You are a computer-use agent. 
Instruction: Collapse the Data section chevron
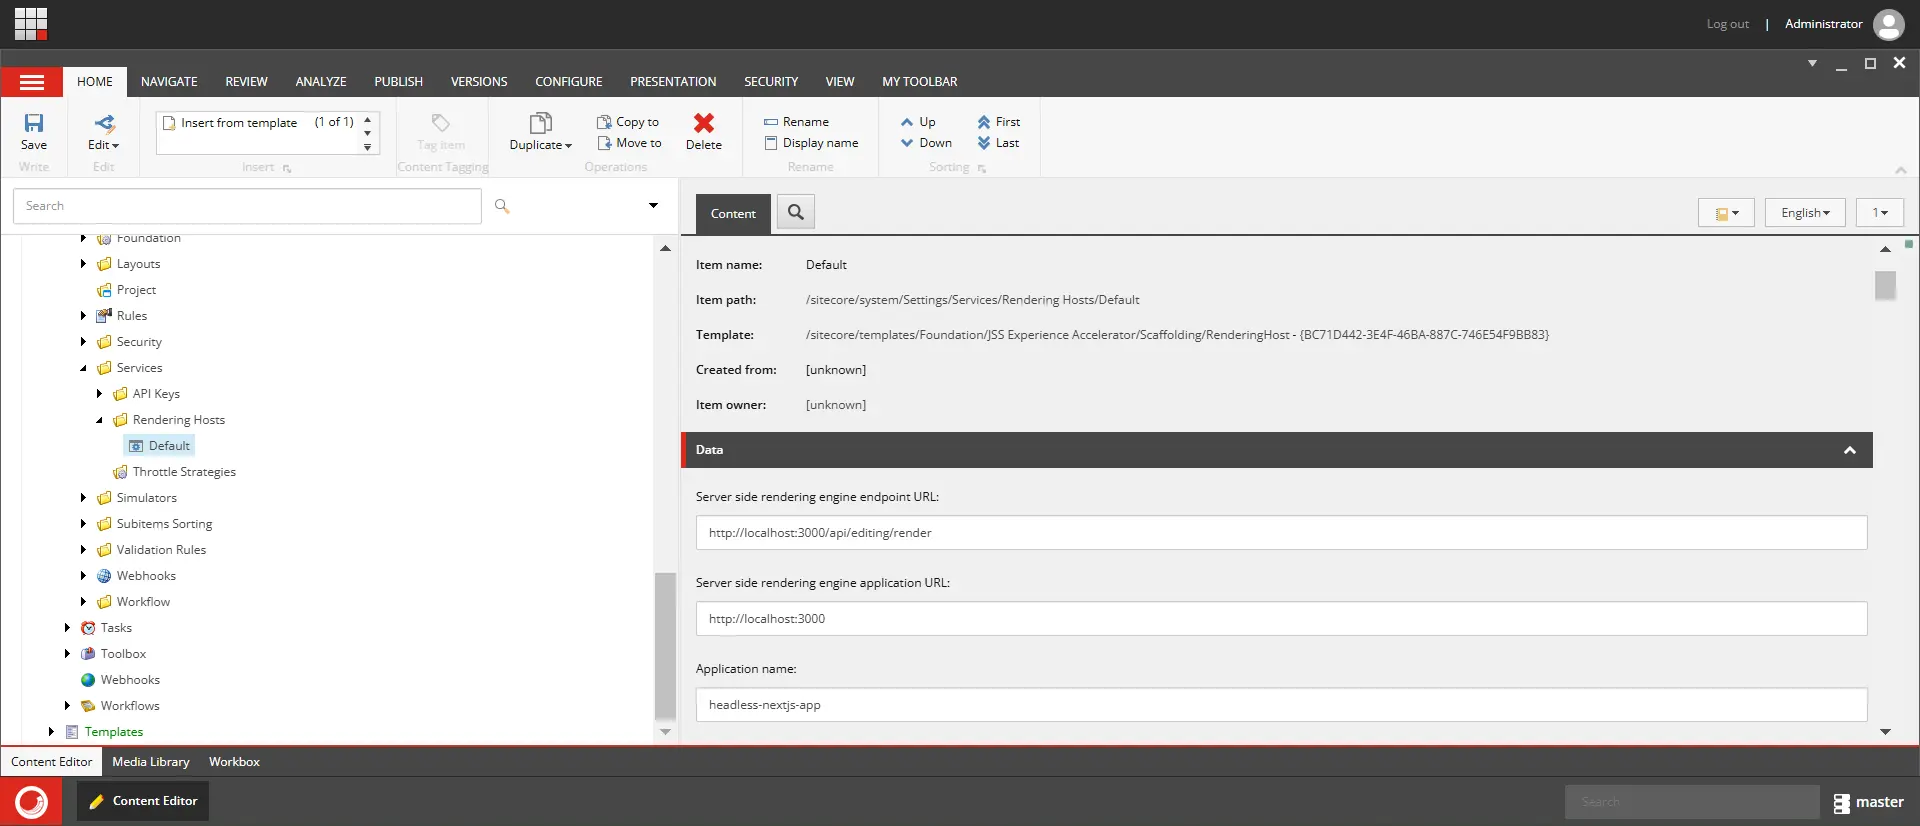click(1850, 450)
